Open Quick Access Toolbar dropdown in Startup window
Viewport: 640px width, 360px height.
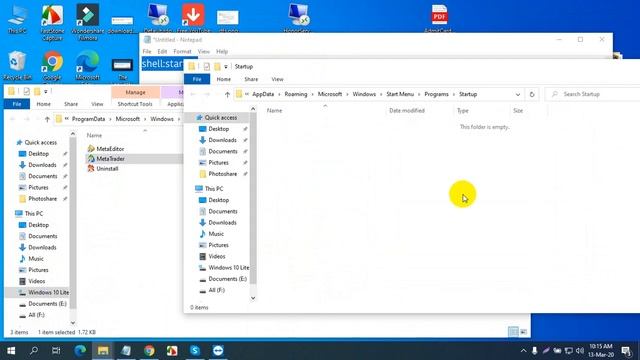pos(226,67)
